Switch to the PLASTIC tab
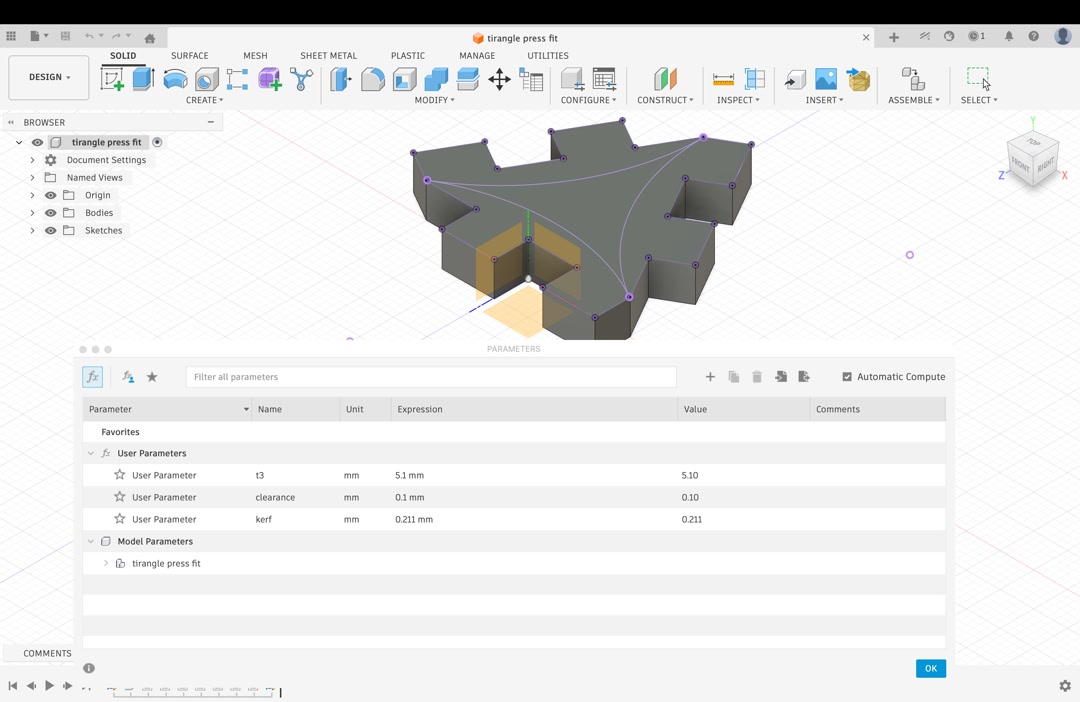 click(408, 56)
